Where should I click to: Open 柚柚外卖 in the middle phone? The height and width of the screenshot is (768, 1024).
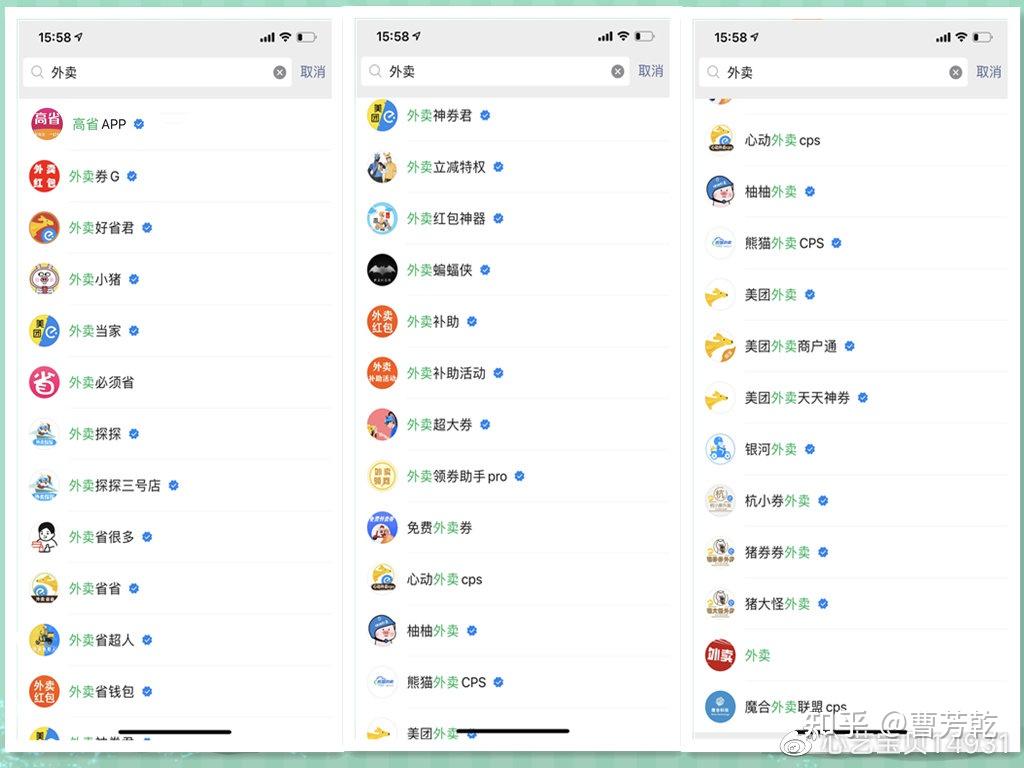[x=433, y=632]
